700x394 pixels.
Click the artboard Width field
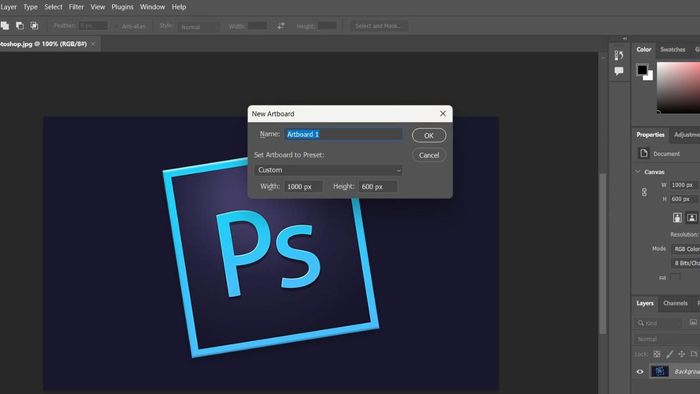[x=303, y=187]
